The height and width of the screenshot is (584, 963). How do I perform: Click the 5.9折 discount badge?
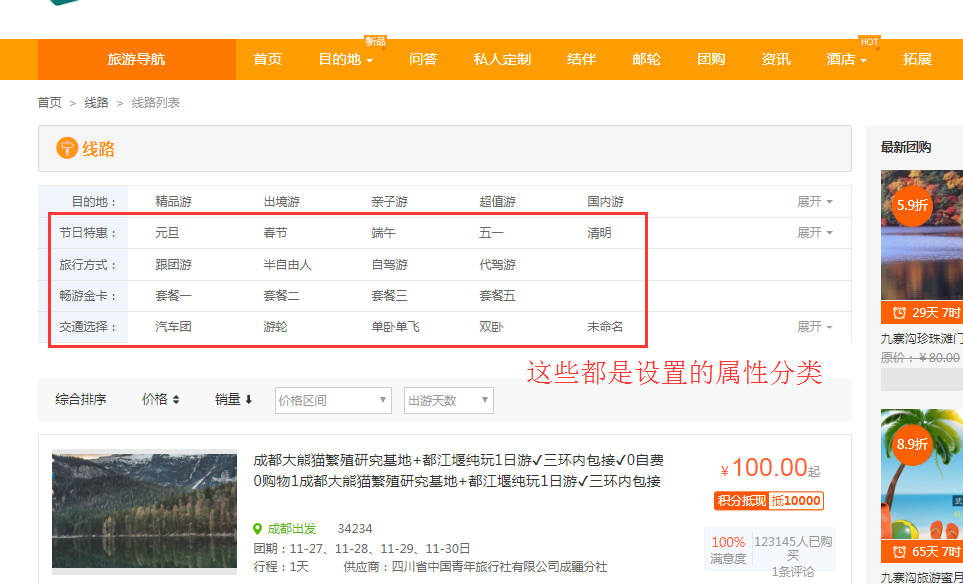click(912, 205)
